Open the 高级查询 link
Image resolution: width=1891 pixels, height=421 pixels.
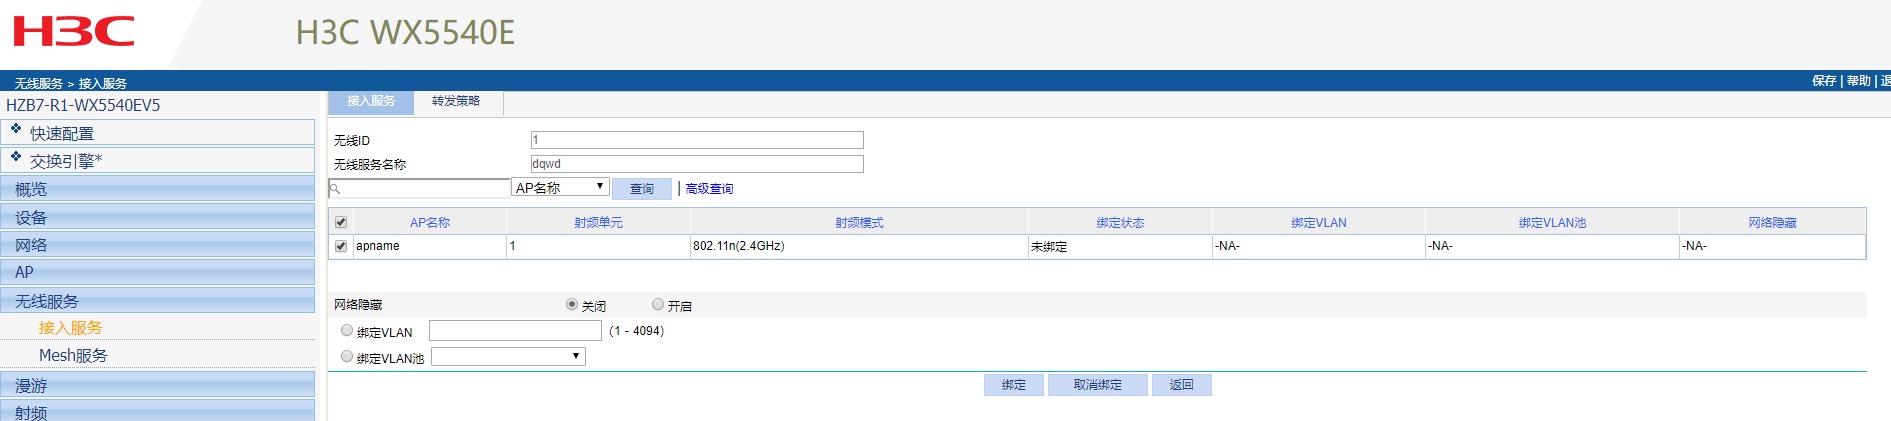(x=709, y=188)
